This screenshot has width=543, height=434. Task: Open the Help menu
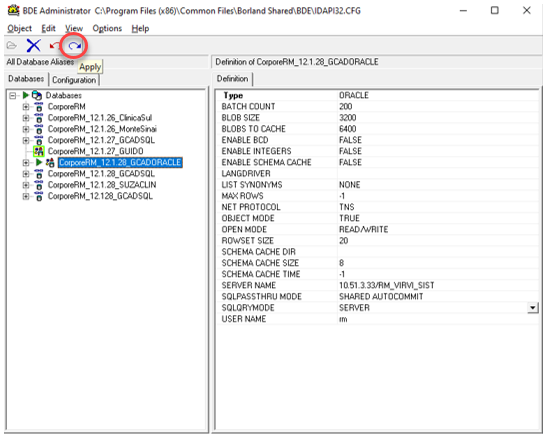[140, 28]
